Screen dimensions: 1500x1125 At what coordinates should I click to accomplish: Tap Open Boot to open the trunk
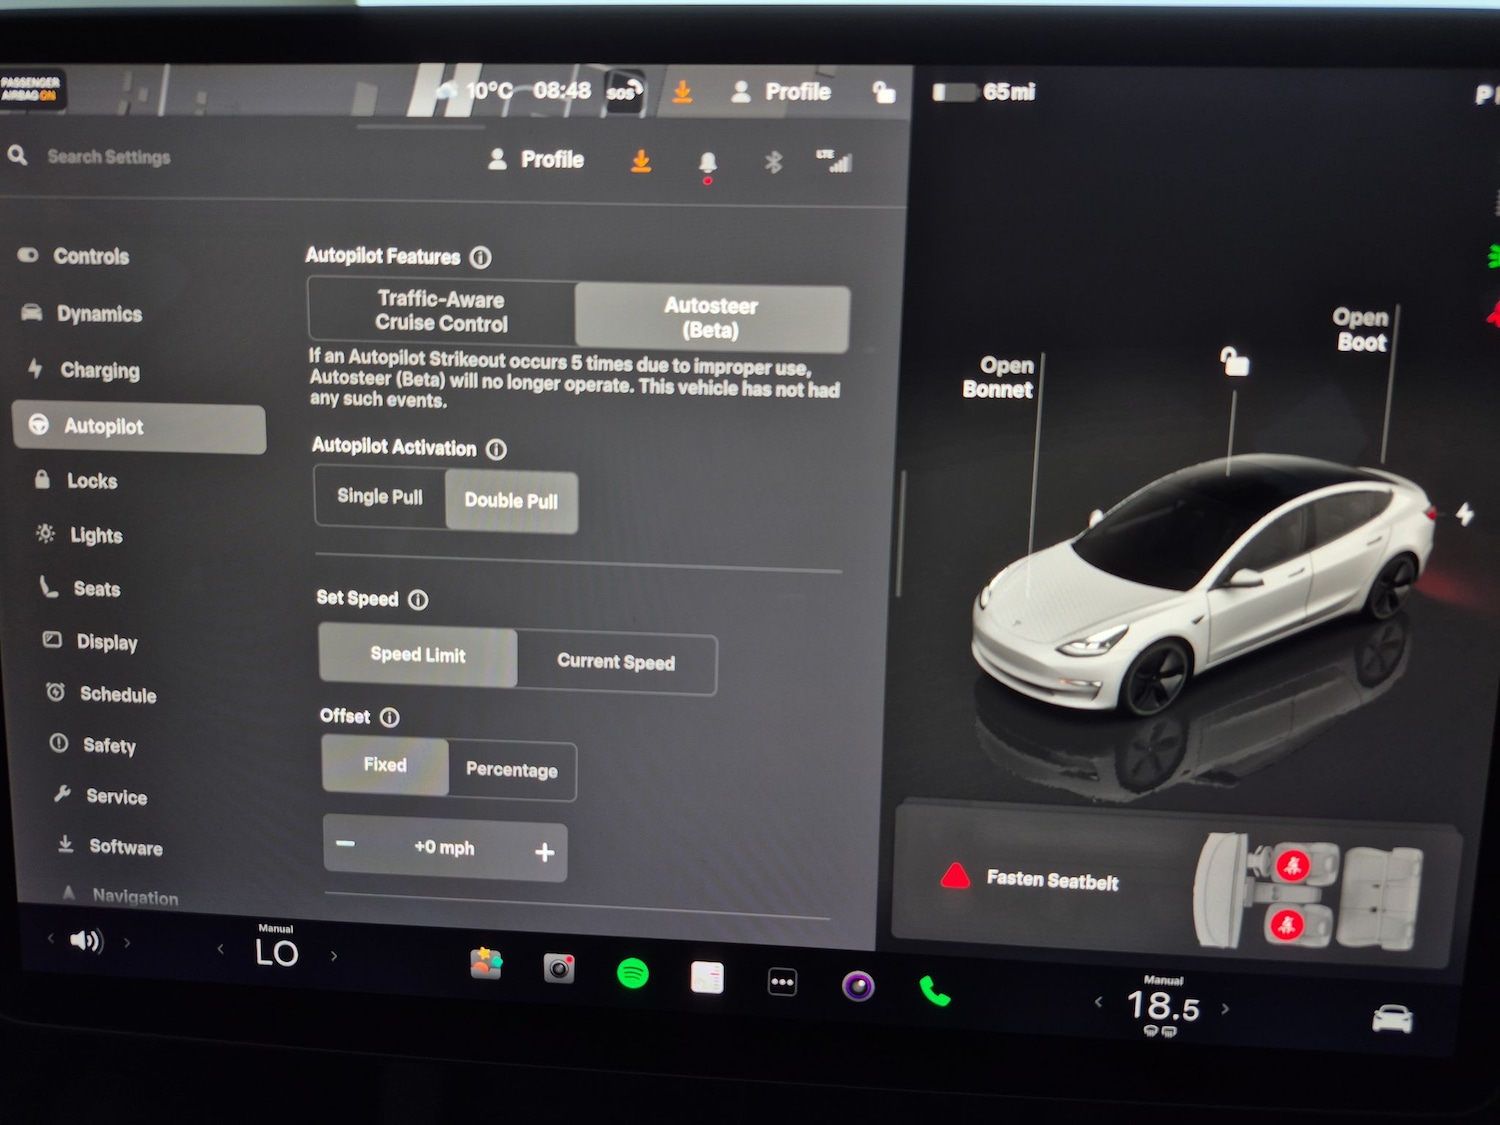[1362, 330]
